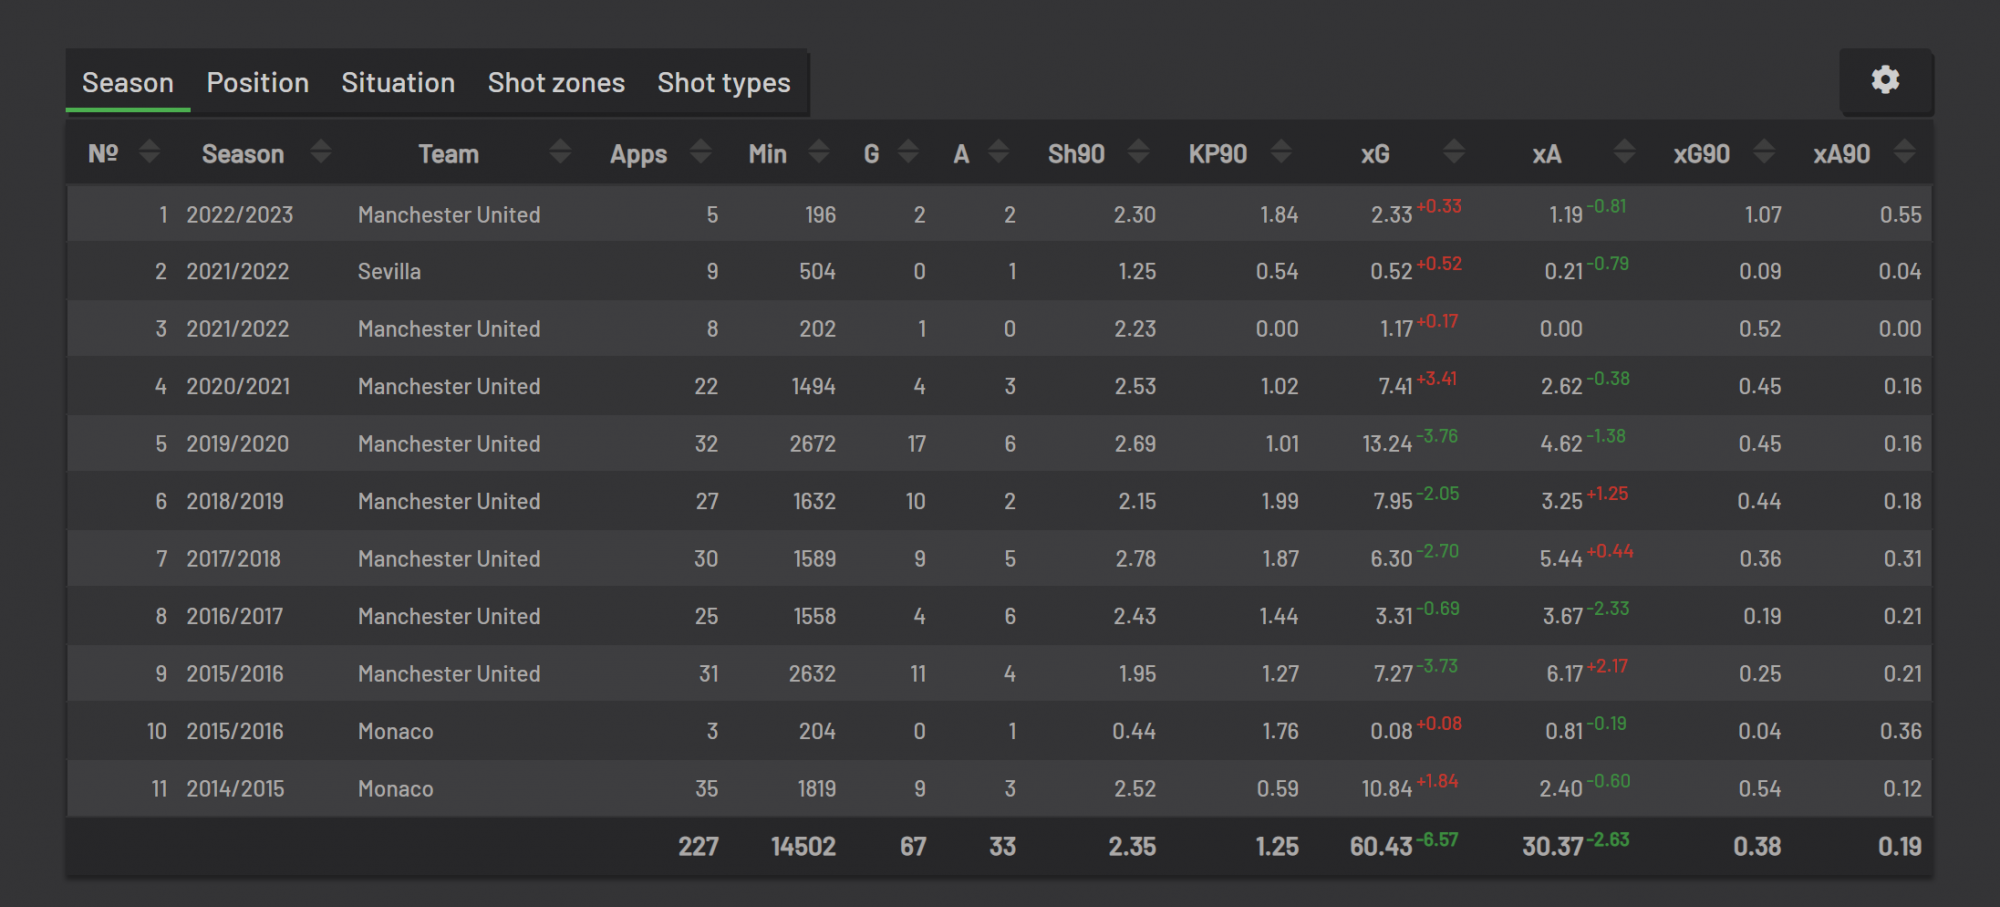This screenshot has height=907, width=2000.
Task: Sort by A assists column arrows
Action: pyautogui.click(x=998, y=152)
